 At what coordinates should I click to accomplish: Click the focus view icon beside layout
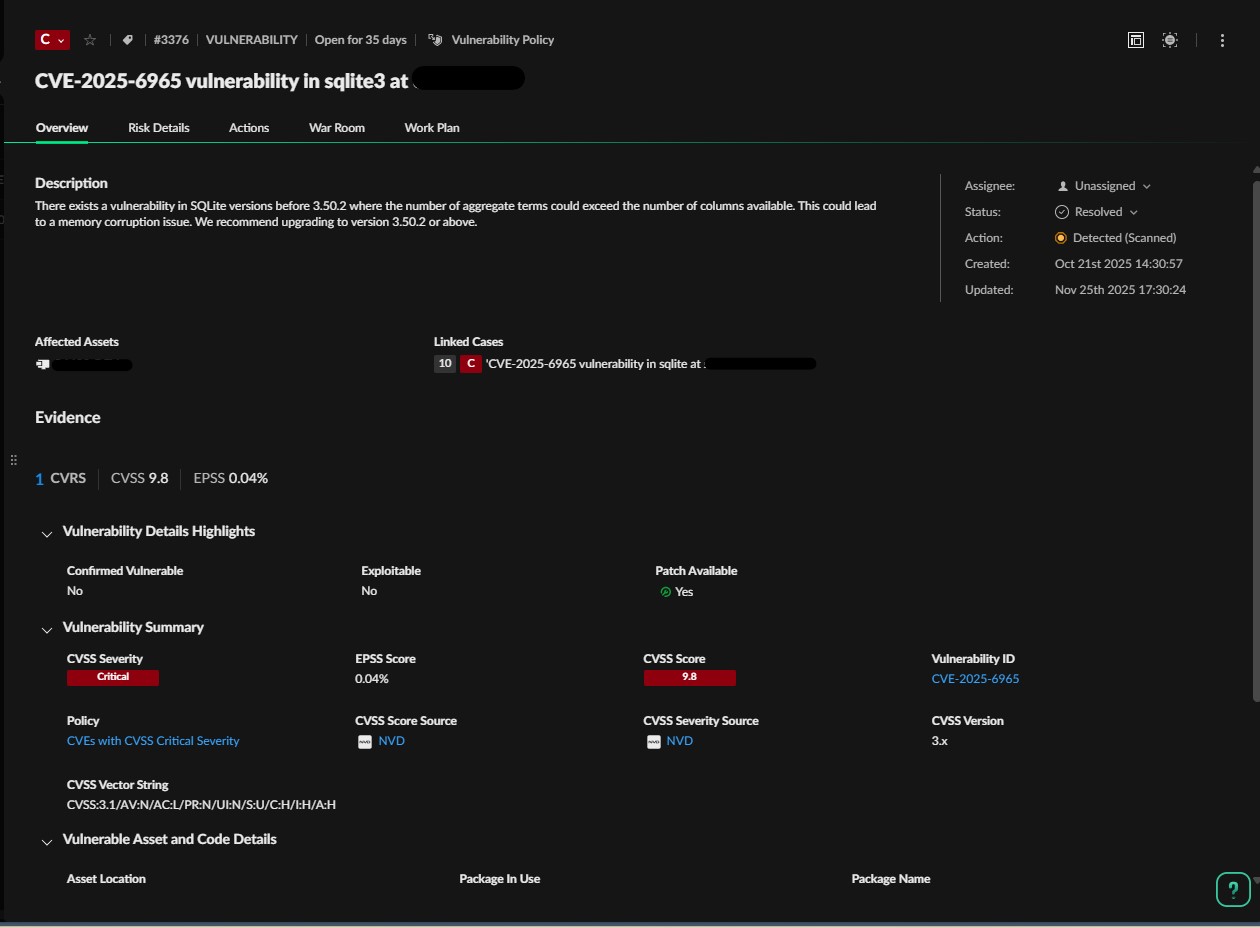(x=1170, y=40)
